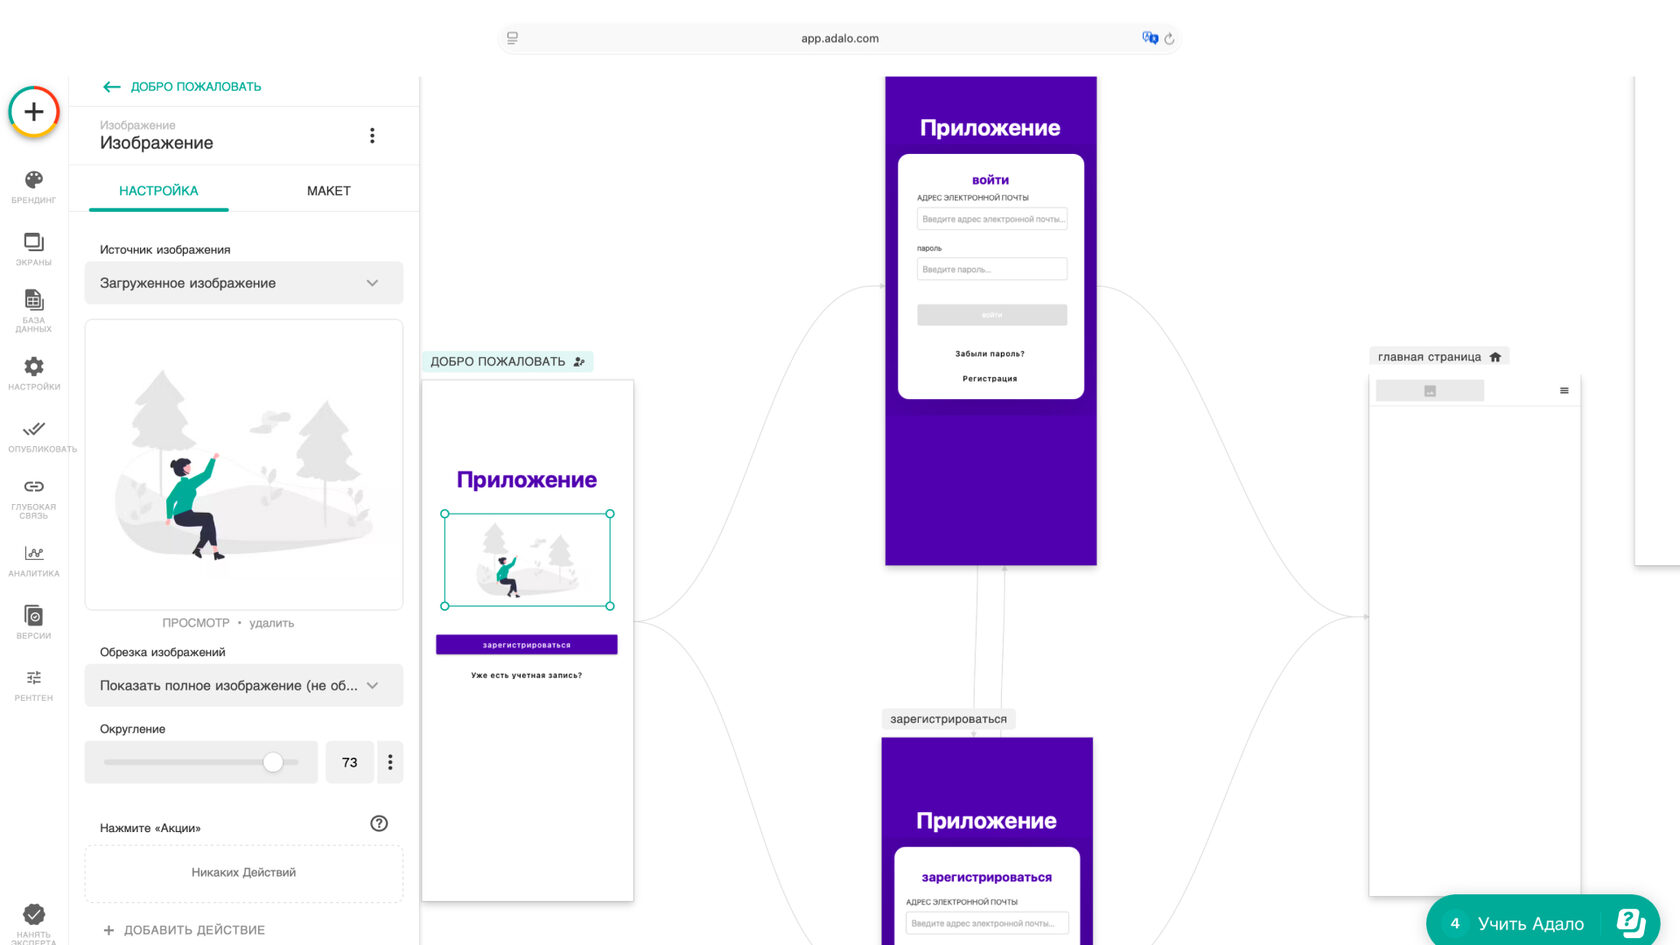
Task: Open the sliders icon in left sidebar
Action: 34,677
